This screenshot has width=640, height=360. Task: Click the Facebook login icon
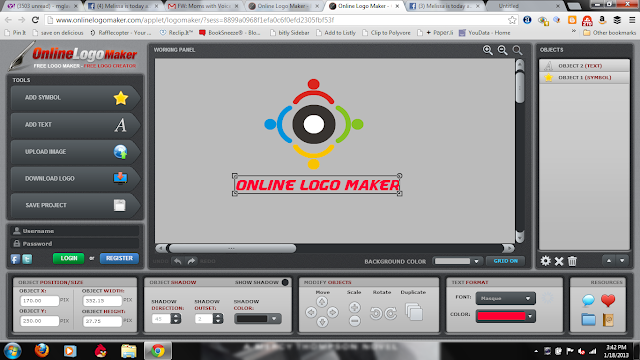pyautogui.click(x=16, y=259)
